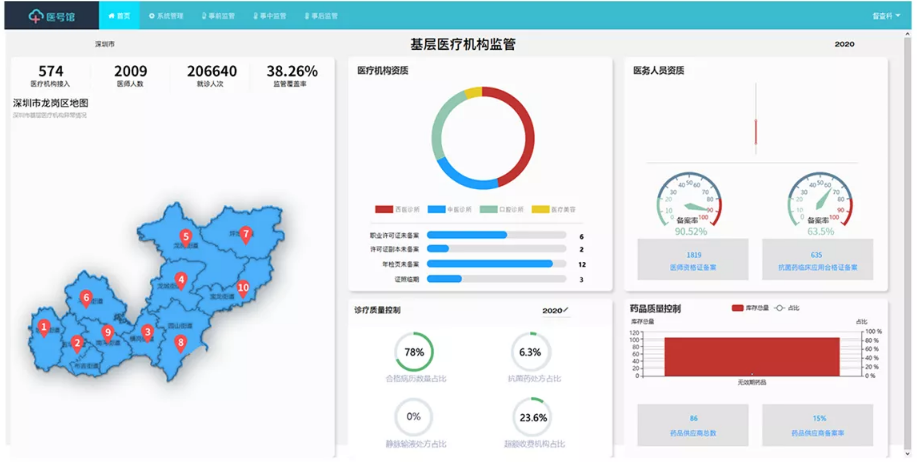Click map marker 4 on Longgang map
Image resolution: width=917 pixels, height=462 pixels.
[x=181, y=282]
